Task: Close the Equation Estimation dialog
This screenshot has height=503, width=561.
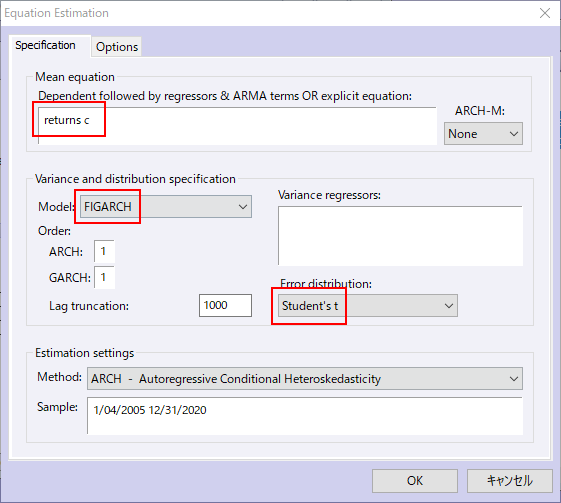Action: pyautogui.click(x=545, y=13)
